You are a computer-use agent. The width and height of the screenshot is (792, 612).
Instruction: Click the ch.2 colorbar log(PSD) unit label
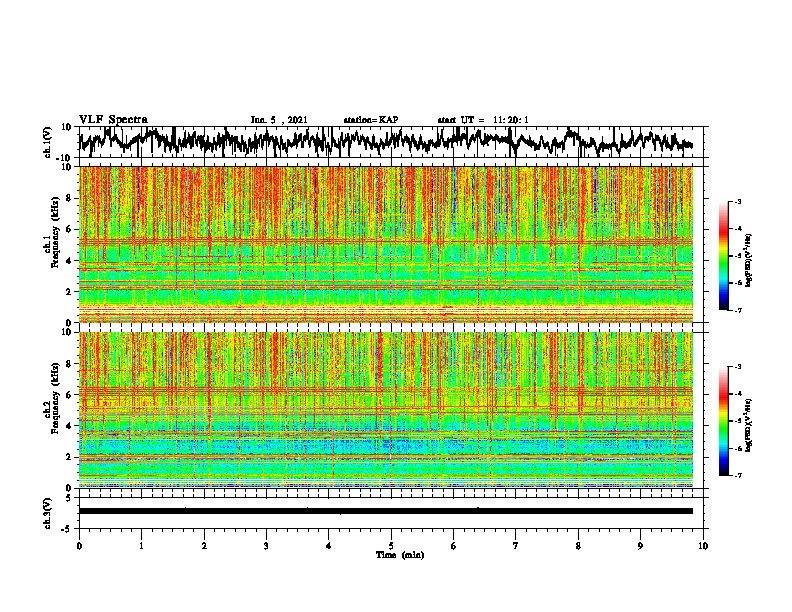[749, 425]
